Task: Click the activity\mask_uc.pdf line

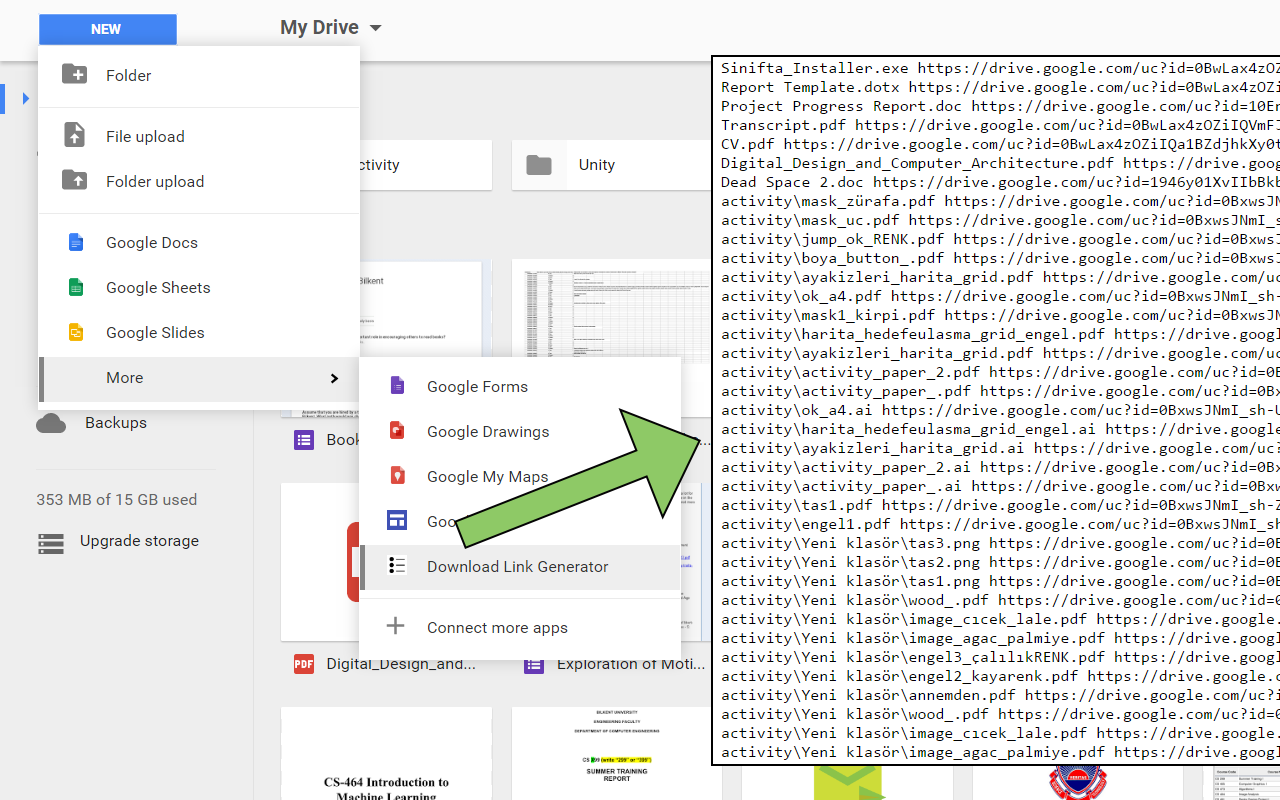Action: pos(1000,220)
